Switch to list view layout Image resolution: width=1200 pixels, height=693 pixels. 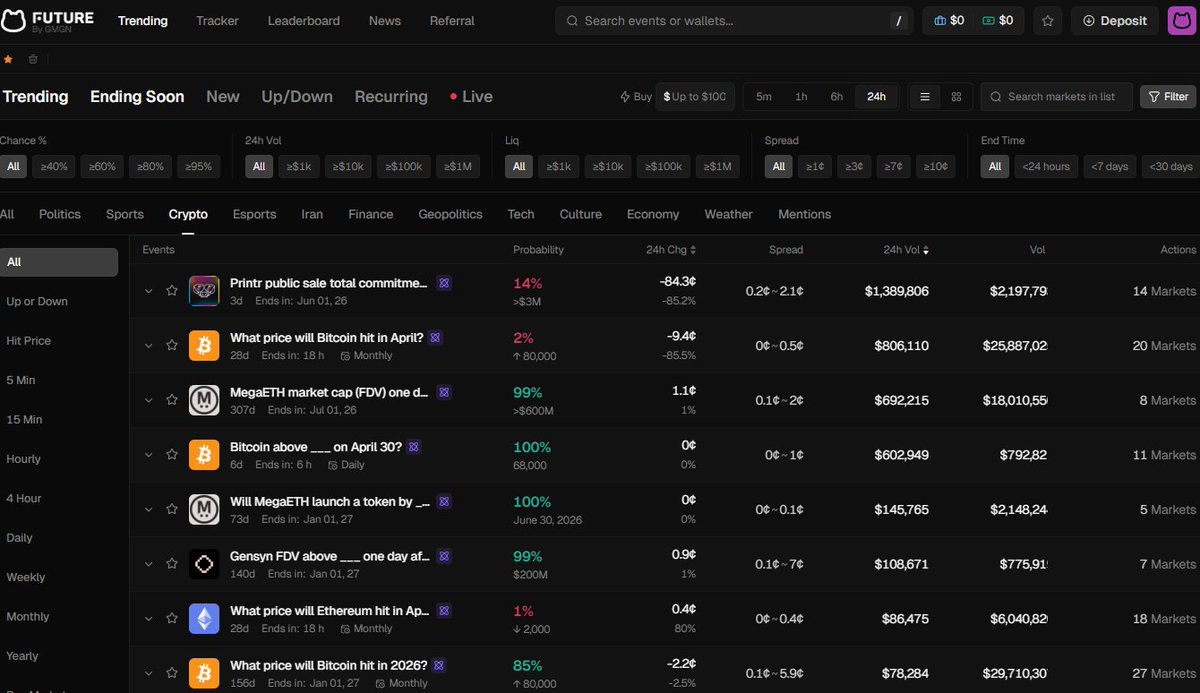[925, 97]
